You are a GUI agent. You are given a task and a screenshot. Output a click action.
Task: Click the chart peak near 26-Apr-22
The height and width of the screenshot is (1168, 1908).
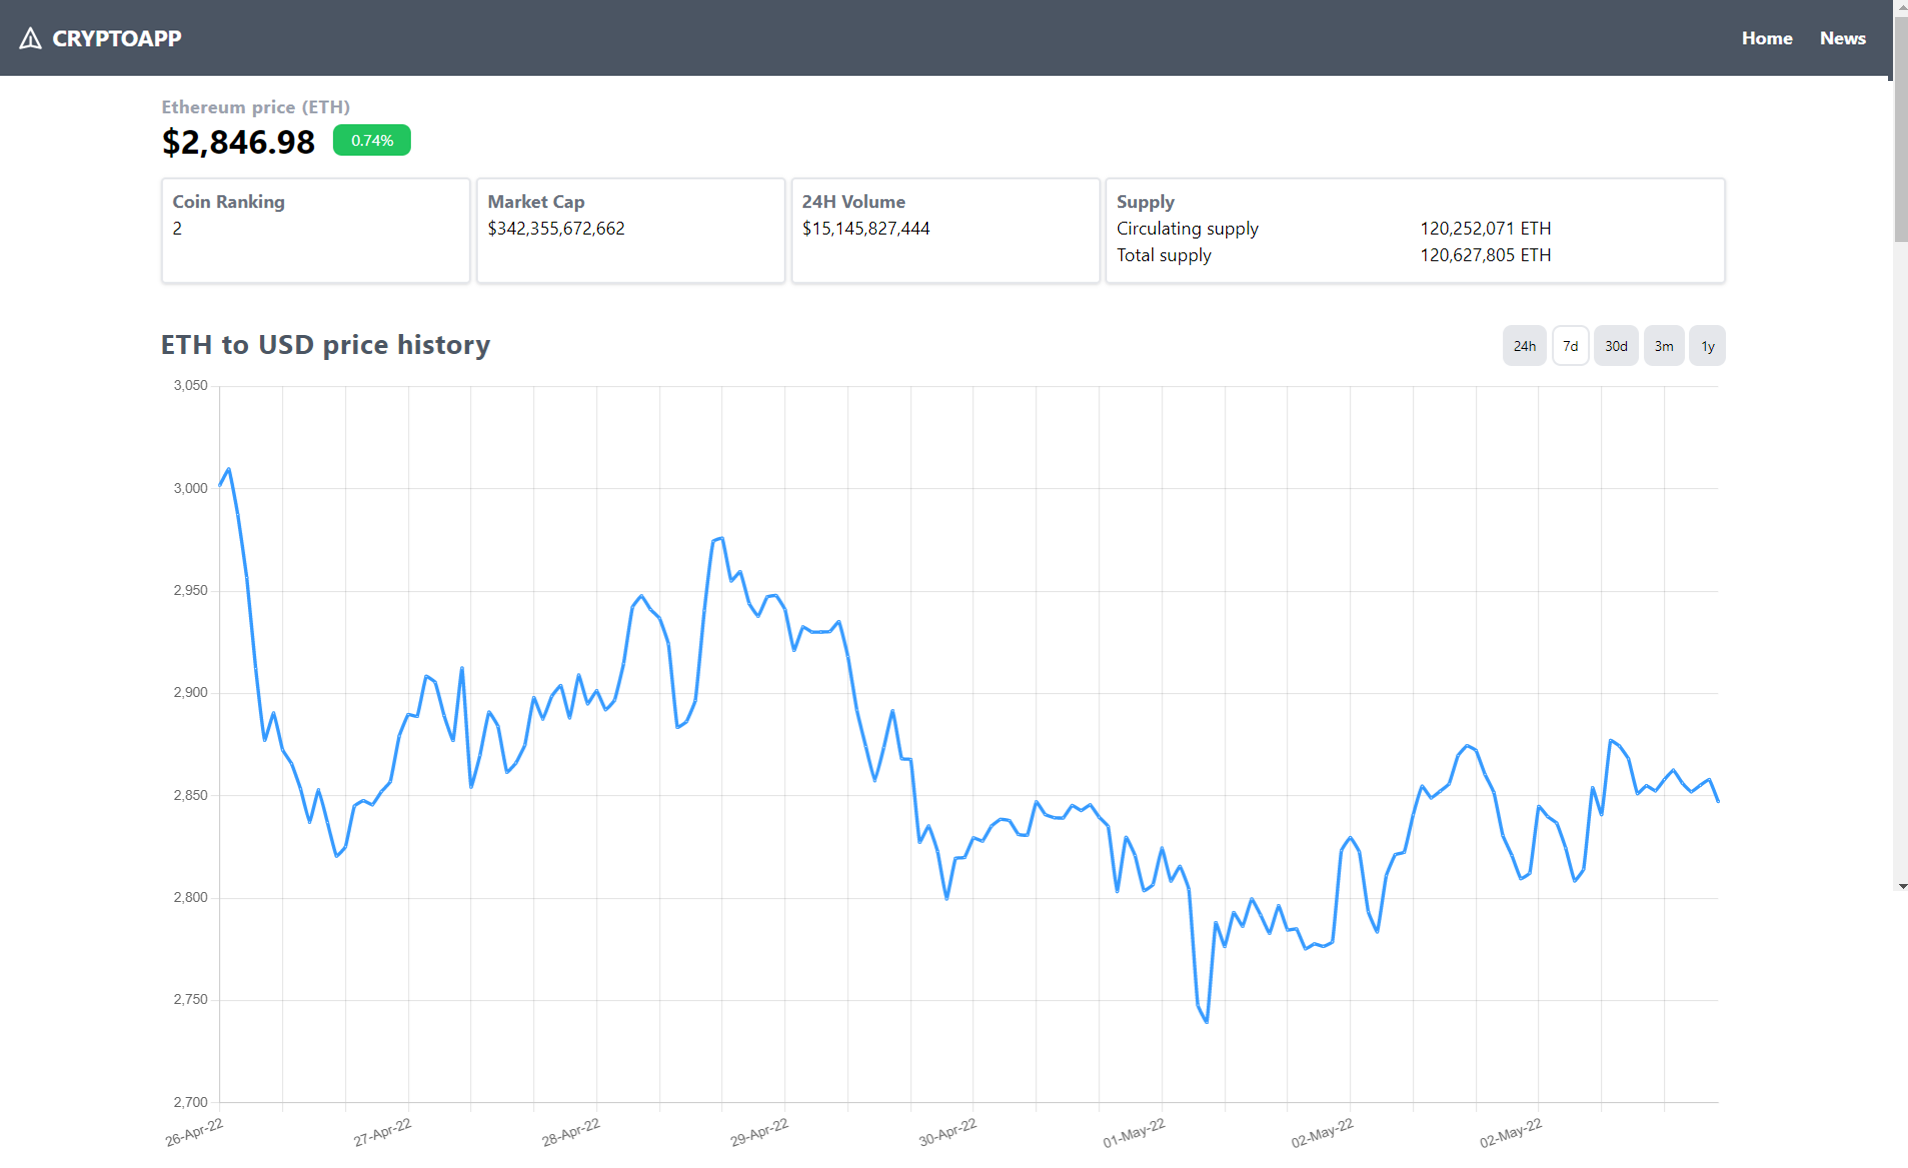[x=229, y=469]
